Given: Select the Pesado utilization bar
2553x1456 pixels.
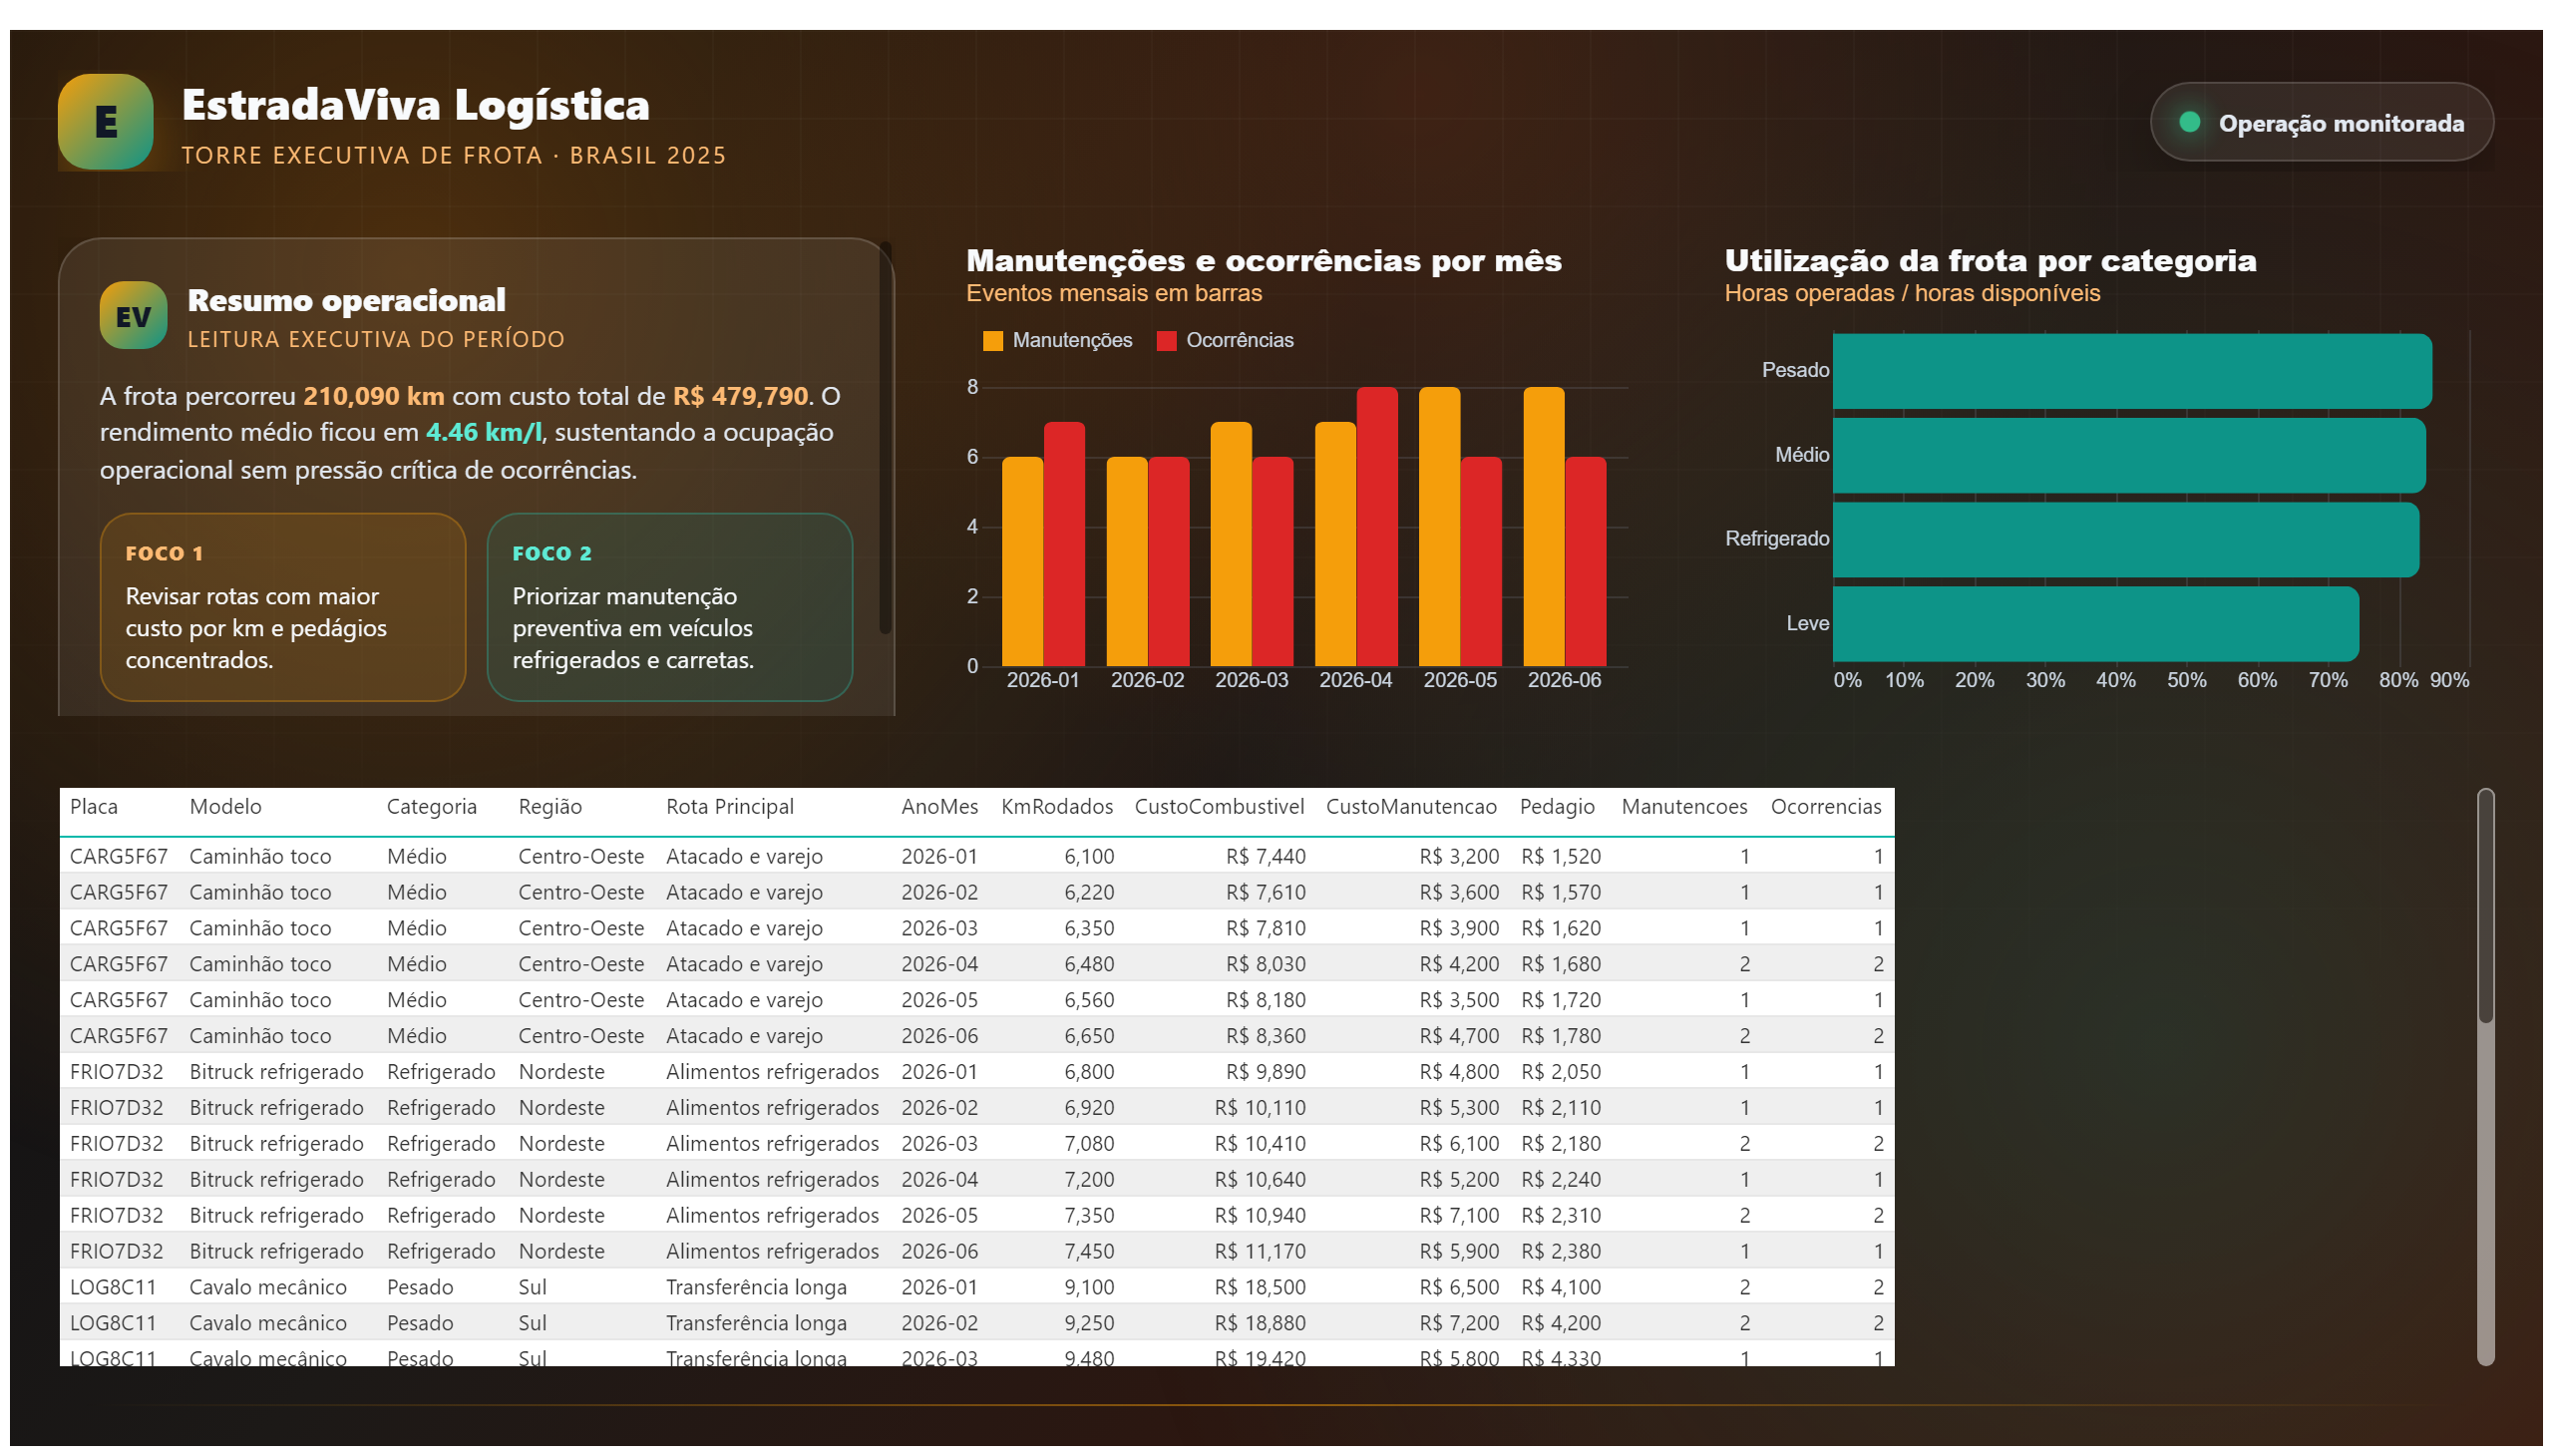Looking at the screenshot, I should [2131, 371].
